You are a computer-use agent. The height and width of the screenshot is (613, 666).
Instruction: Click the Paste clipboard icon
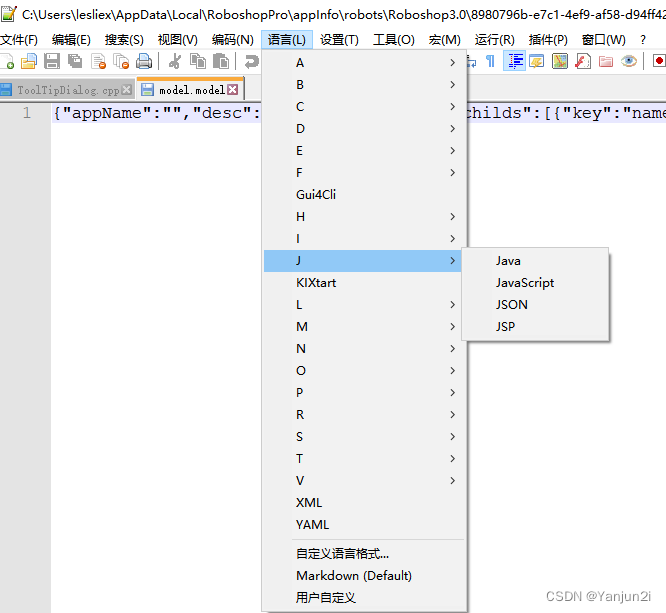click(x=221, y=61)
